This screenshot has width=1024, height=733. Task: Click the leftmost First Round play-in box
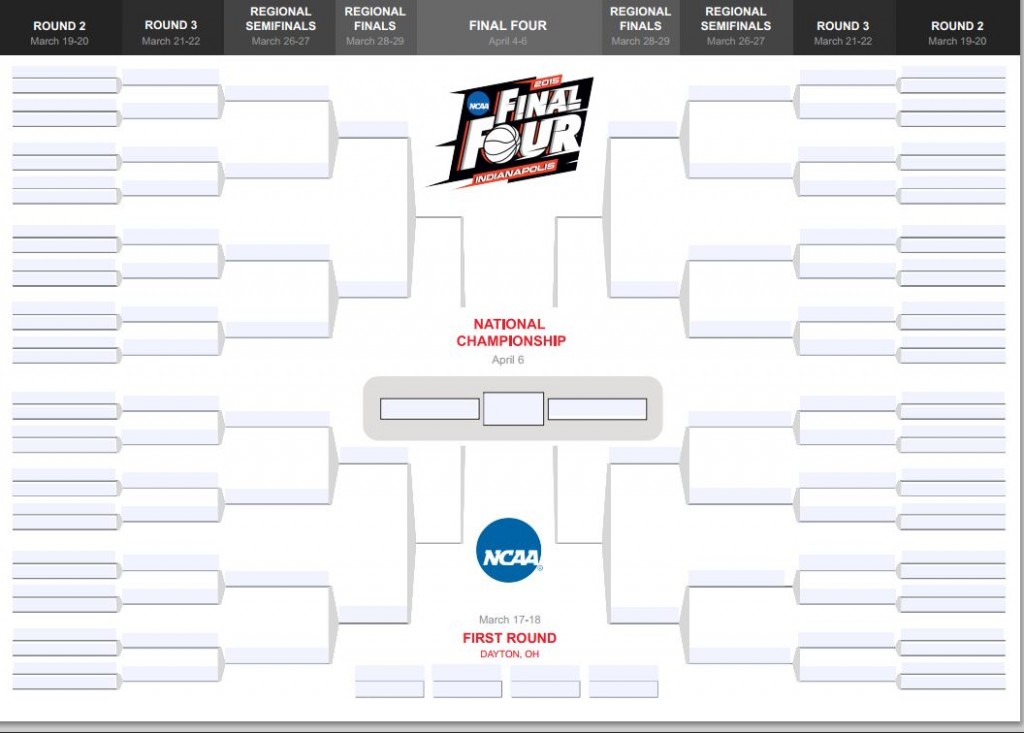tap(390, 681)
